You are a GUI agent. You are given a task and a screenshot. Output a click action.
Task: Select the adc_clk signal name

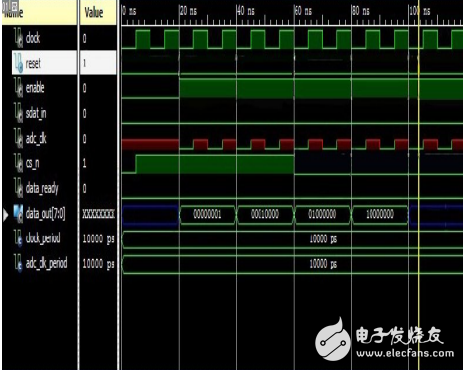pyautogui.click(x=36, y=138)
